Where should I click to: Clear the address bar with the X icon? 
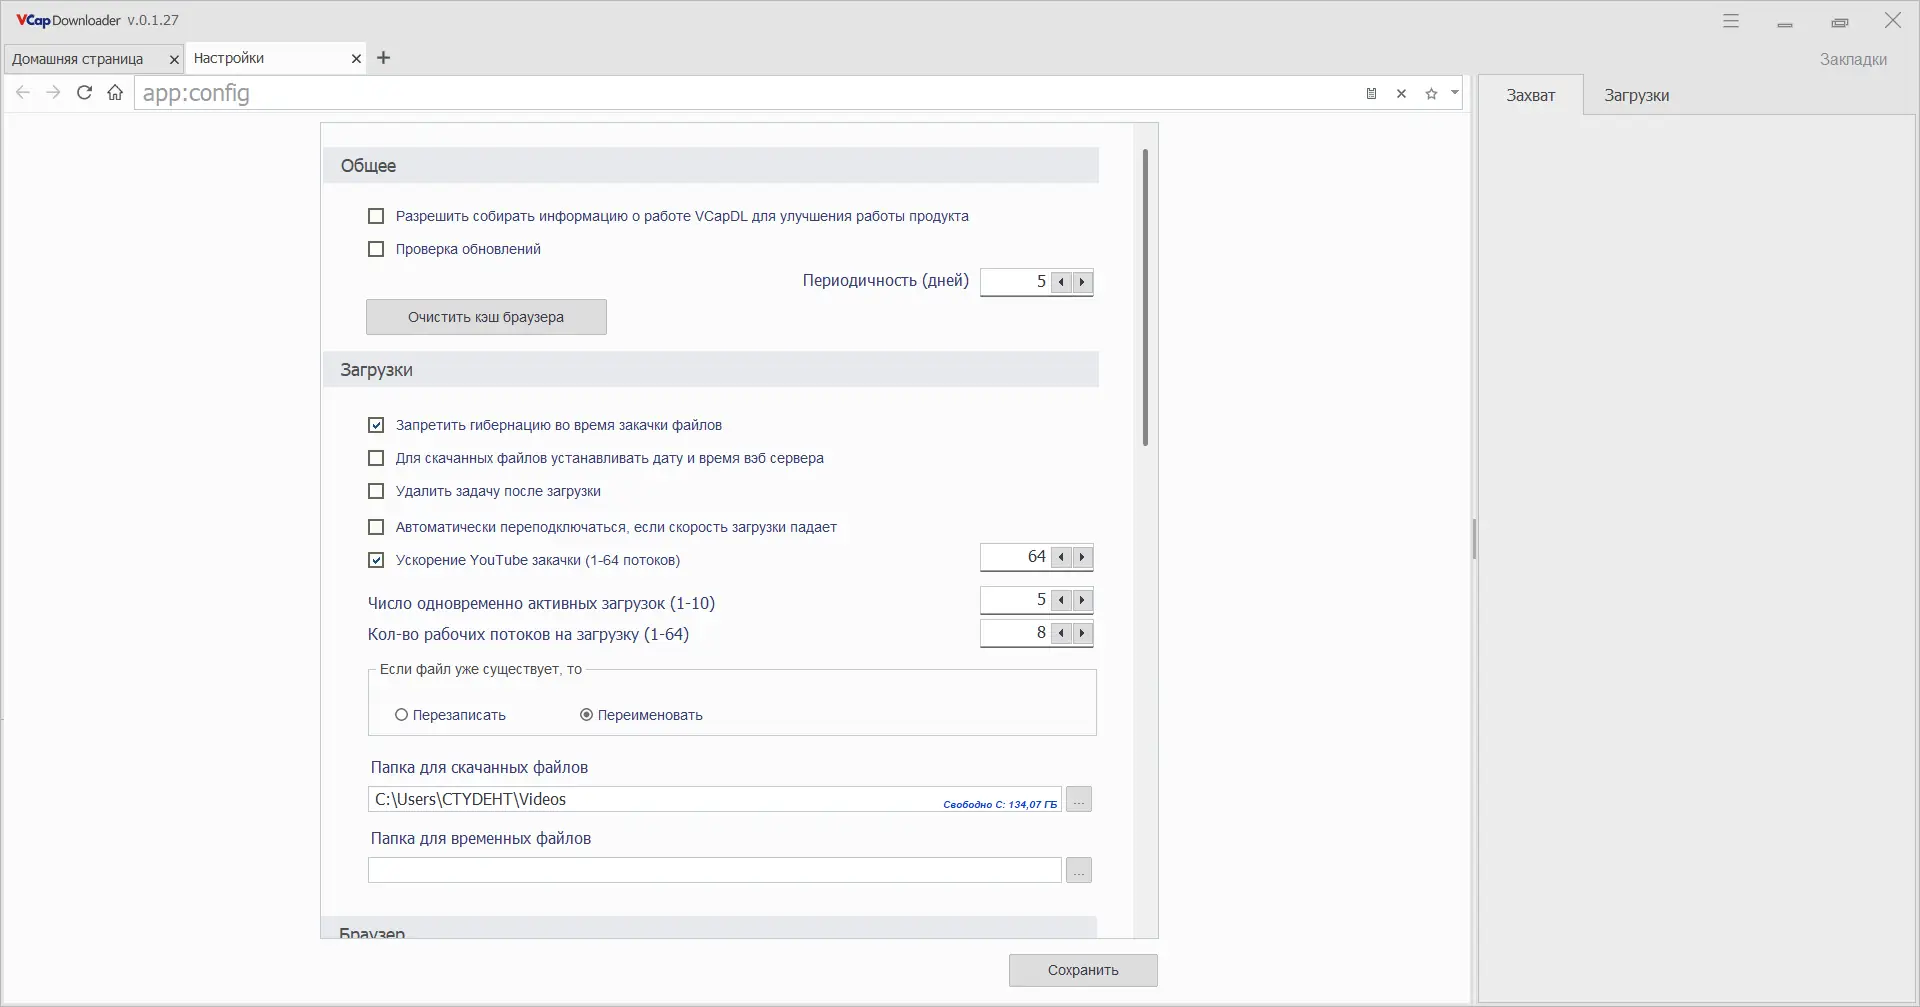point(1402,93)
